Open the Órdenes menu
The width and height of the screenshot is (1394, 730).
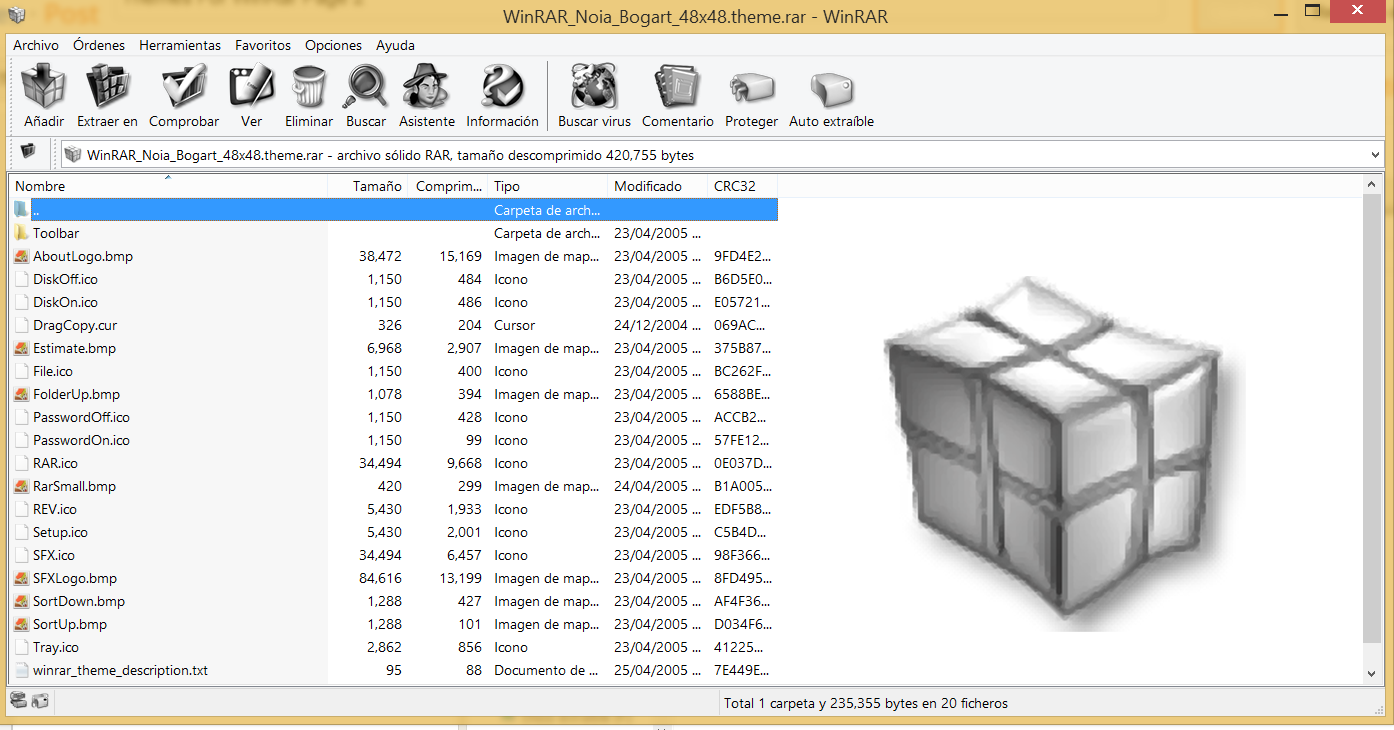pos(99,45)
